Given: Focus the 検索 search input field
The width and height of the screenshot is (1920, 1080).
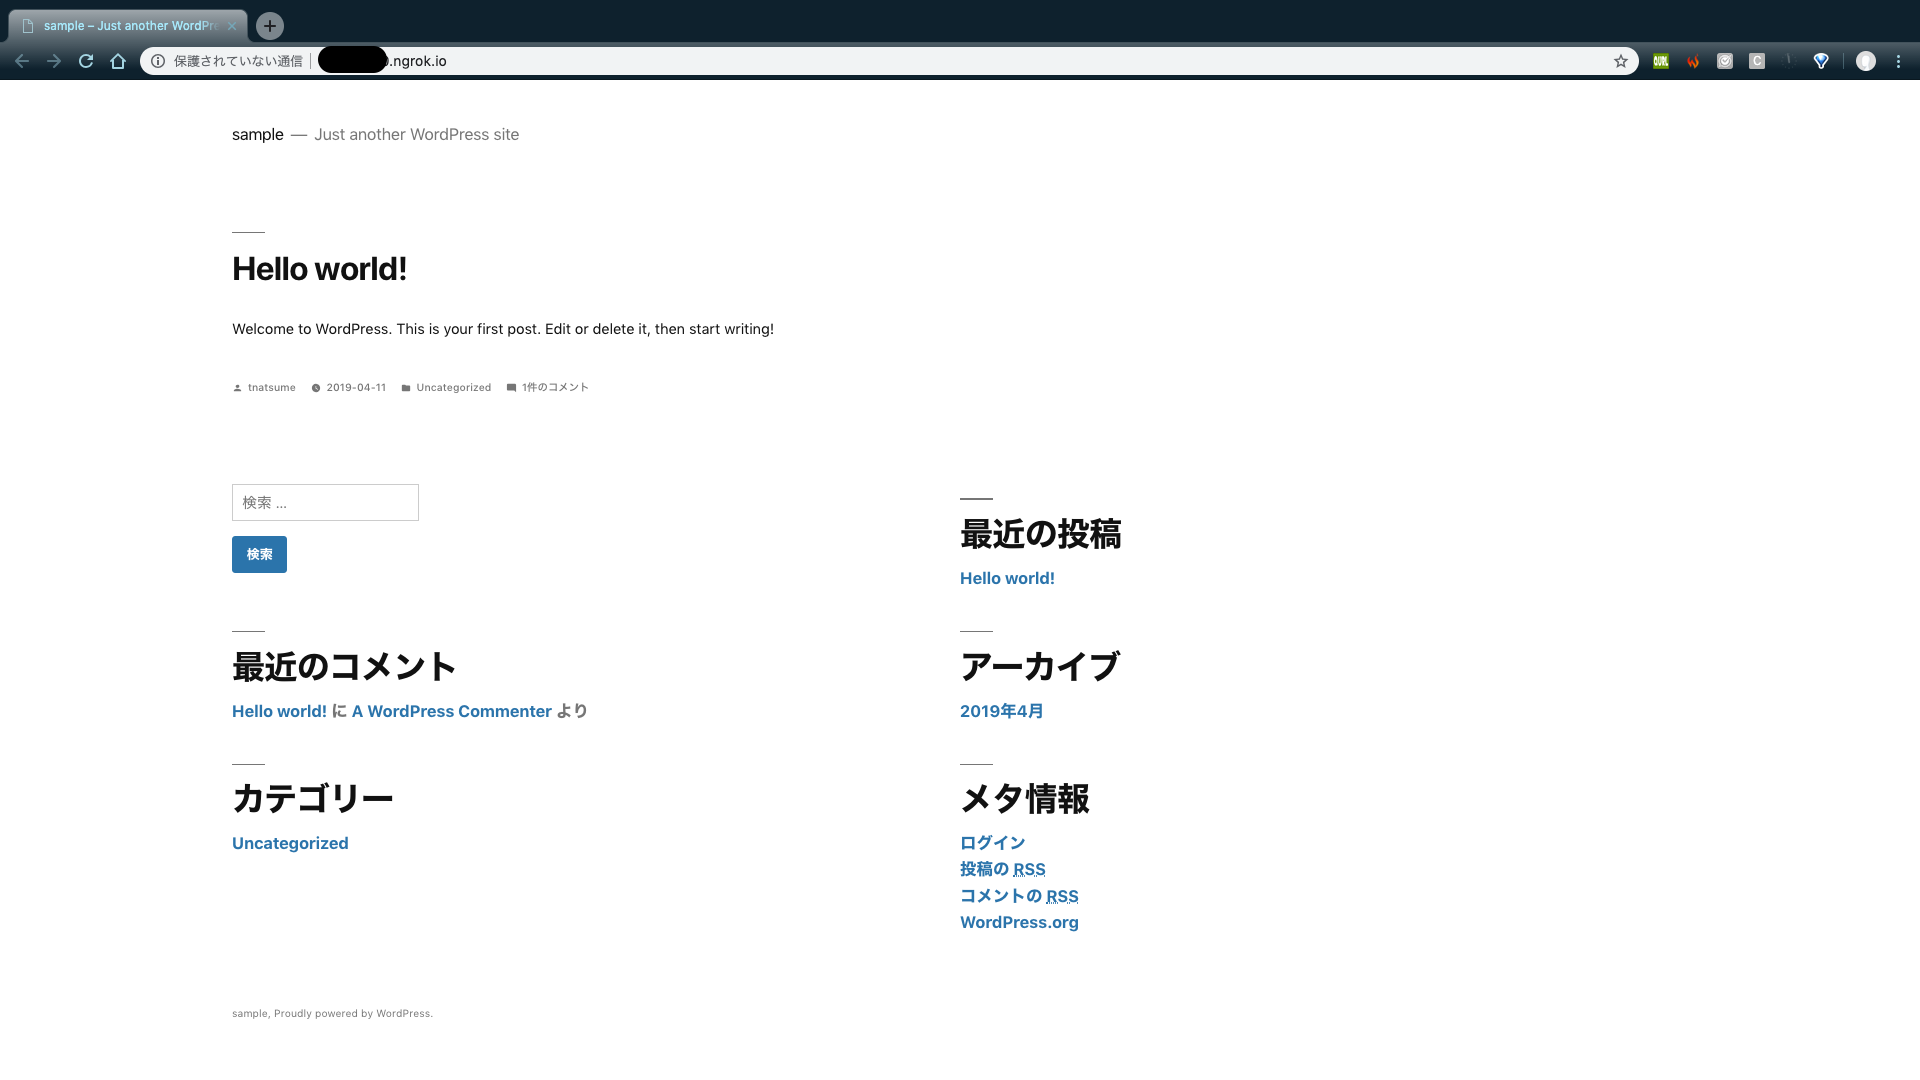Looking at the screenshot, I should click(325, 503).
